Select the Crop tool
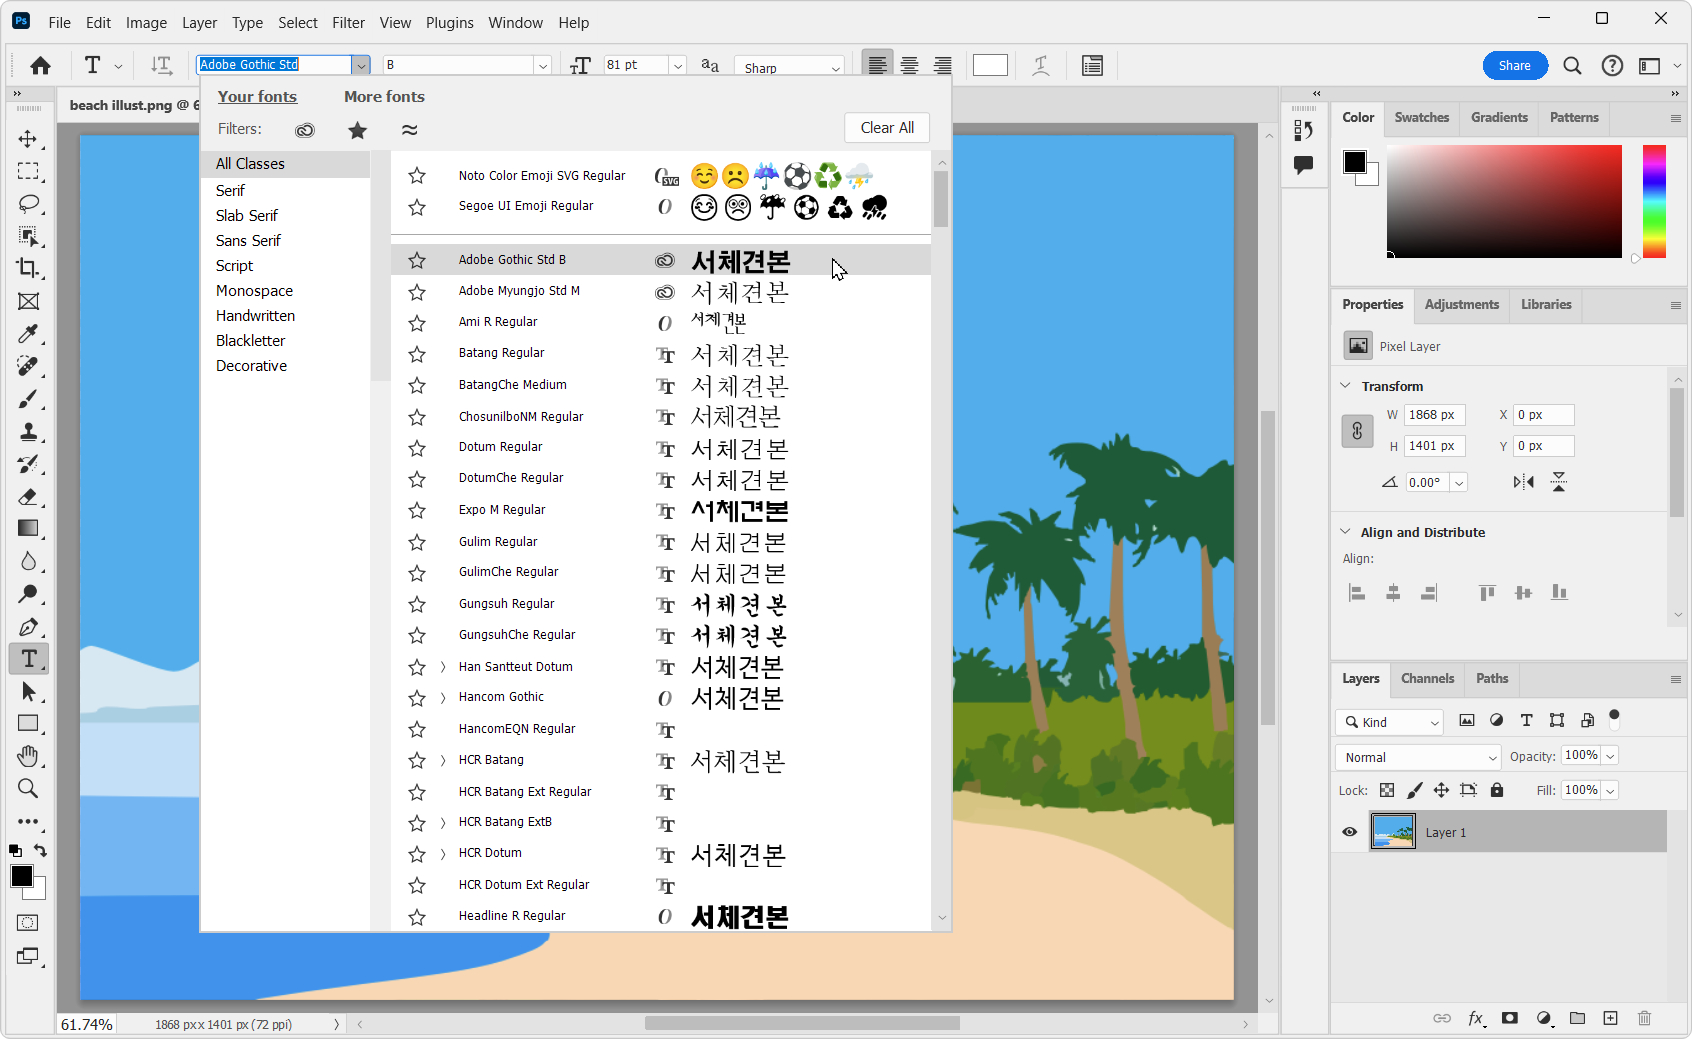The height and width of the screenshot is (1039, 1692). coord(28,268)
